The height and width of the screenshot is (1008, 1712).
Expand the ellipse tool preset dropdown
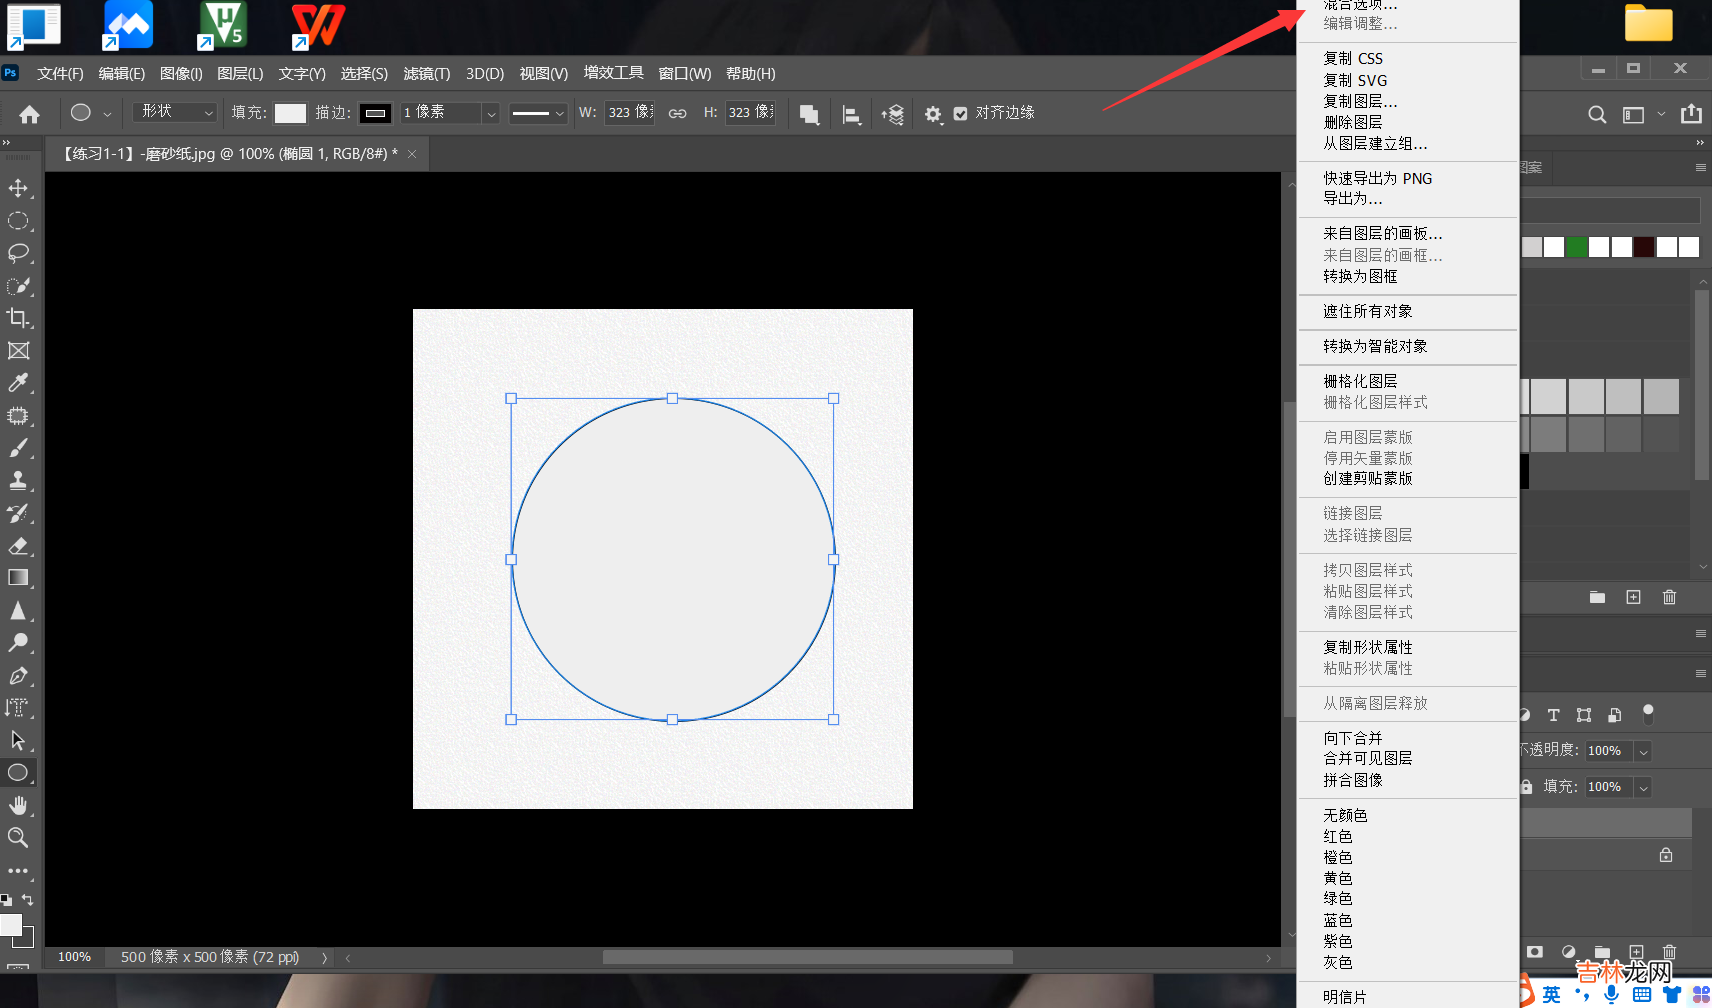[107, 114]
